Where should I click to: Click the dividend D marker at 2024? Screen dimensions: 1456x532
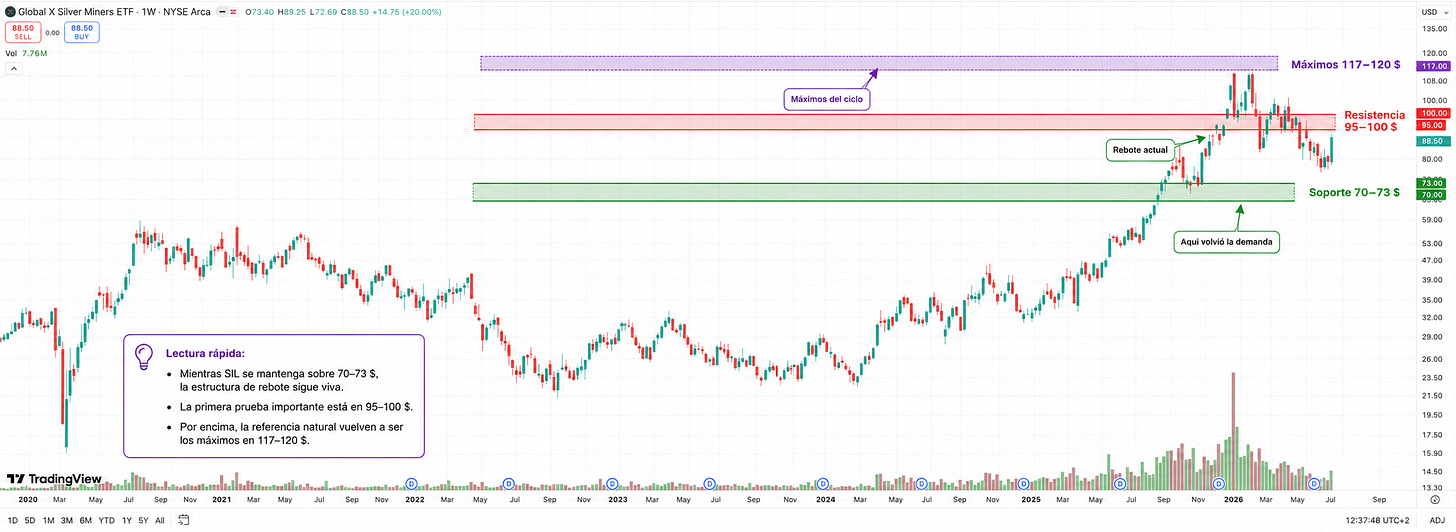(x=822, y=484)
